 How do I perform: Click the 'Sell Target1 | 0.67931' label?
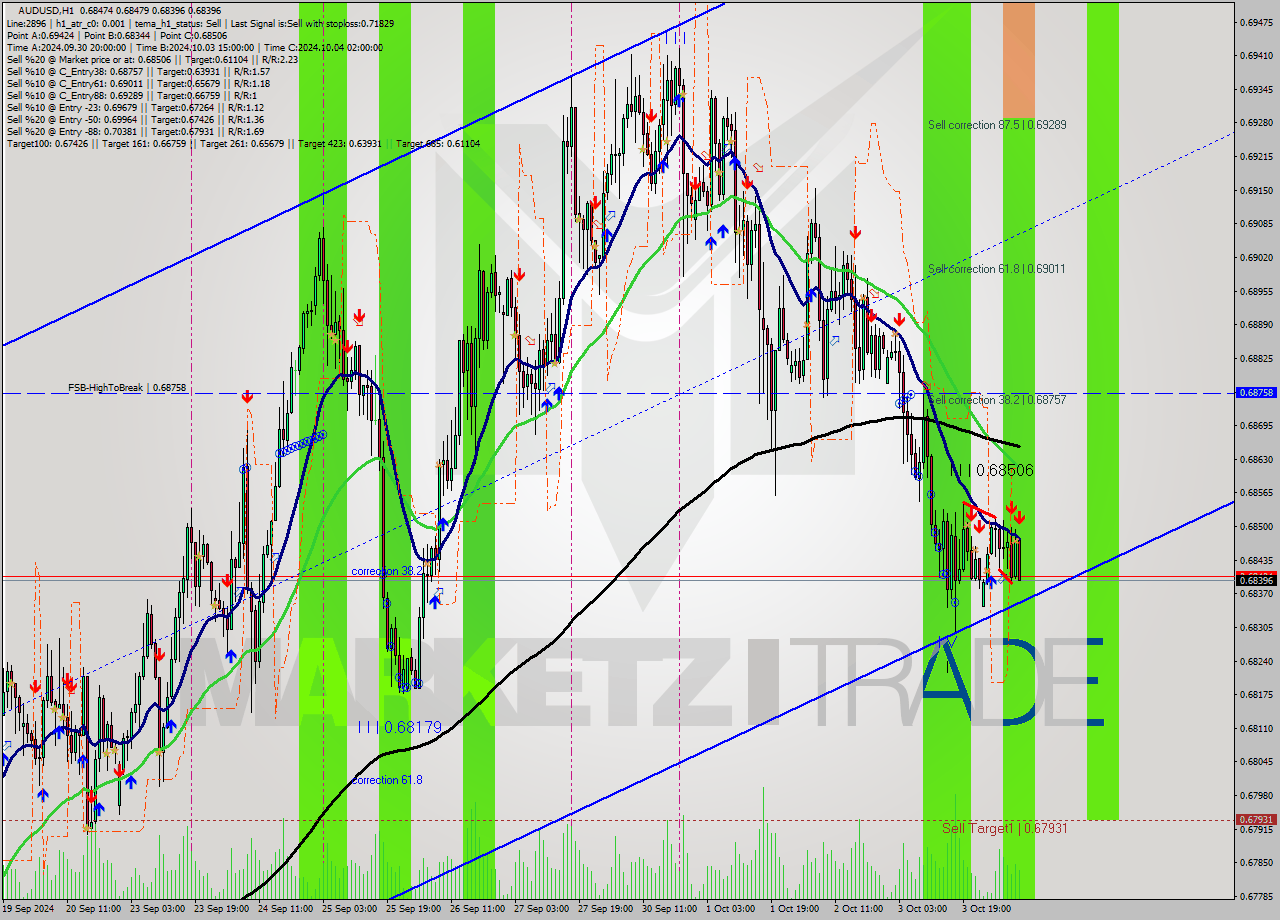pos(1004,829)
